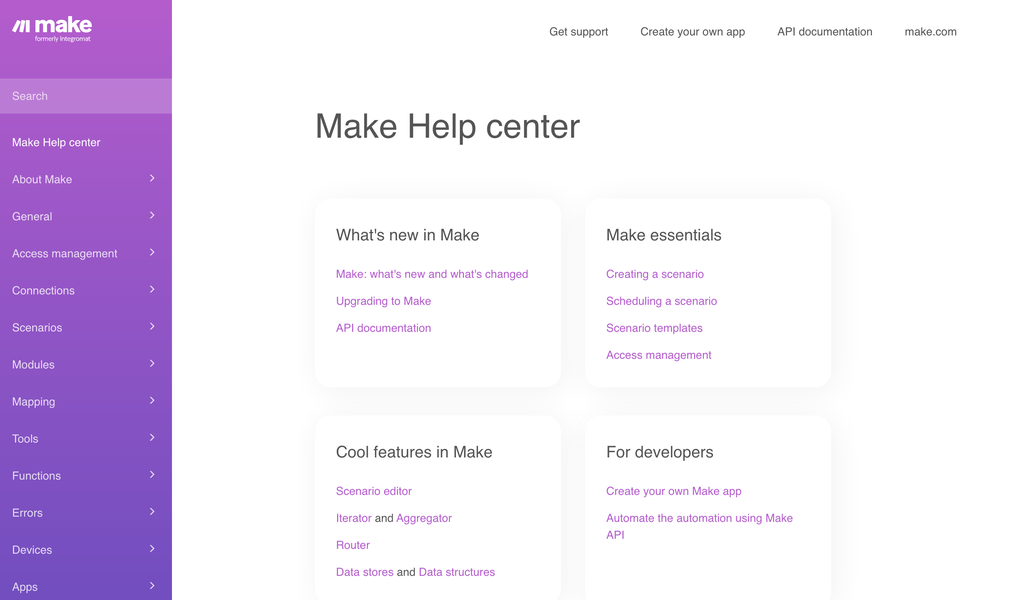Open the Scenario templates link
Image resolution: width=1031 pixels, height=600 pixels.
(x=654, y=328)
